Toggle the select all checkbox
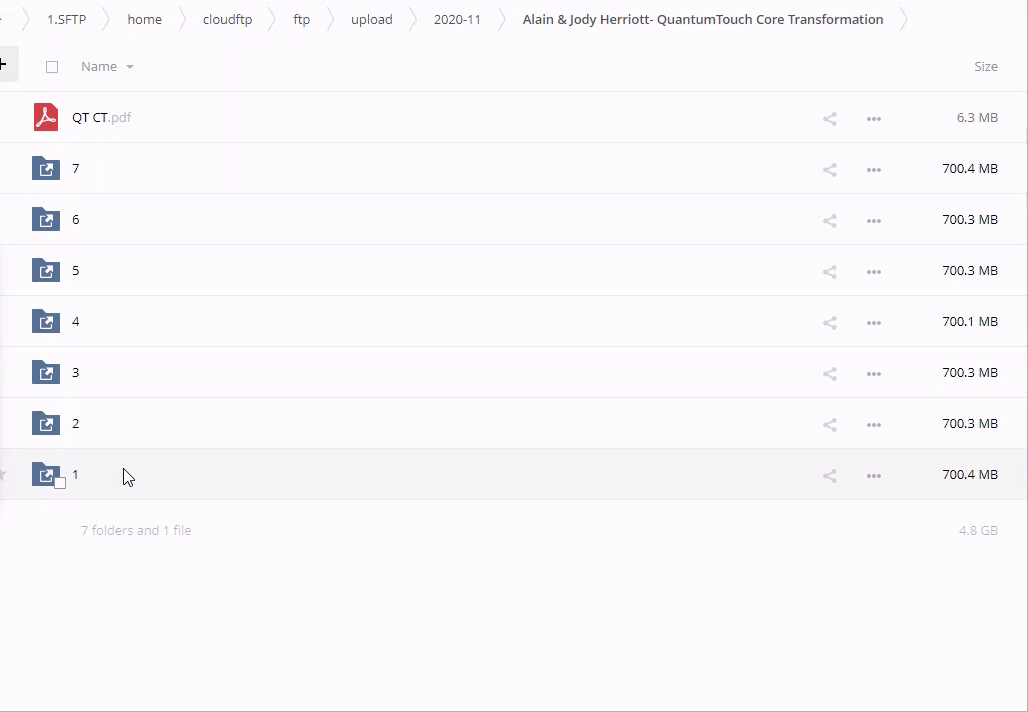This screenshot has height=712, width=1028. [52, 67]
